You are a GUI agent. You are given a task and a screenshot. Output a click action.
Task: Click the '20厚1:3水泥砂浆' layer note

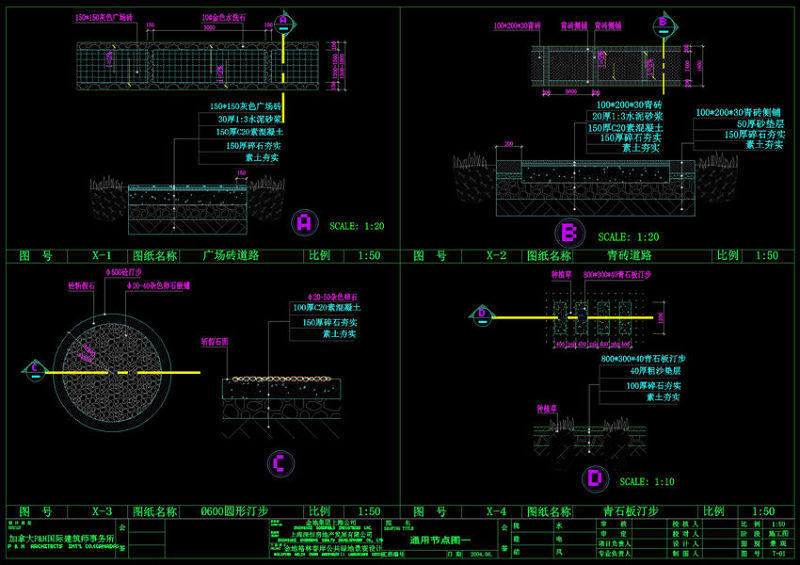point(627,116)
